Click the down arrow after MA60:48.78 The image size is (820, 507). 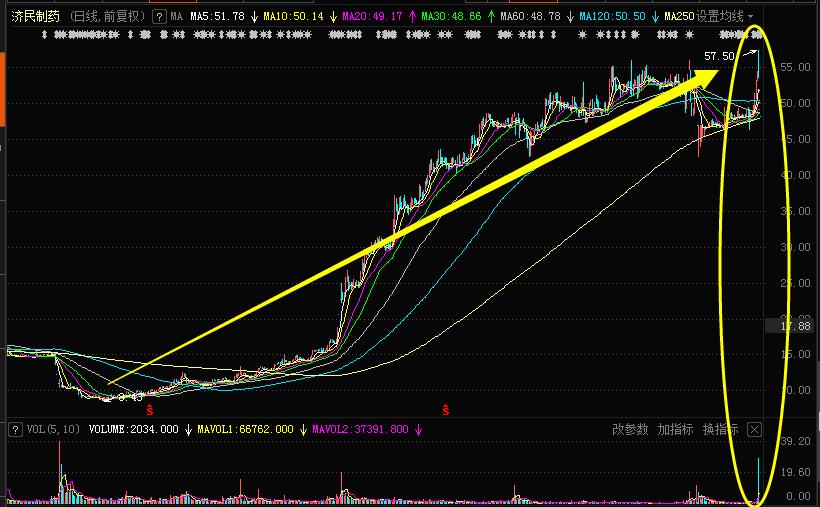(570, 17)
